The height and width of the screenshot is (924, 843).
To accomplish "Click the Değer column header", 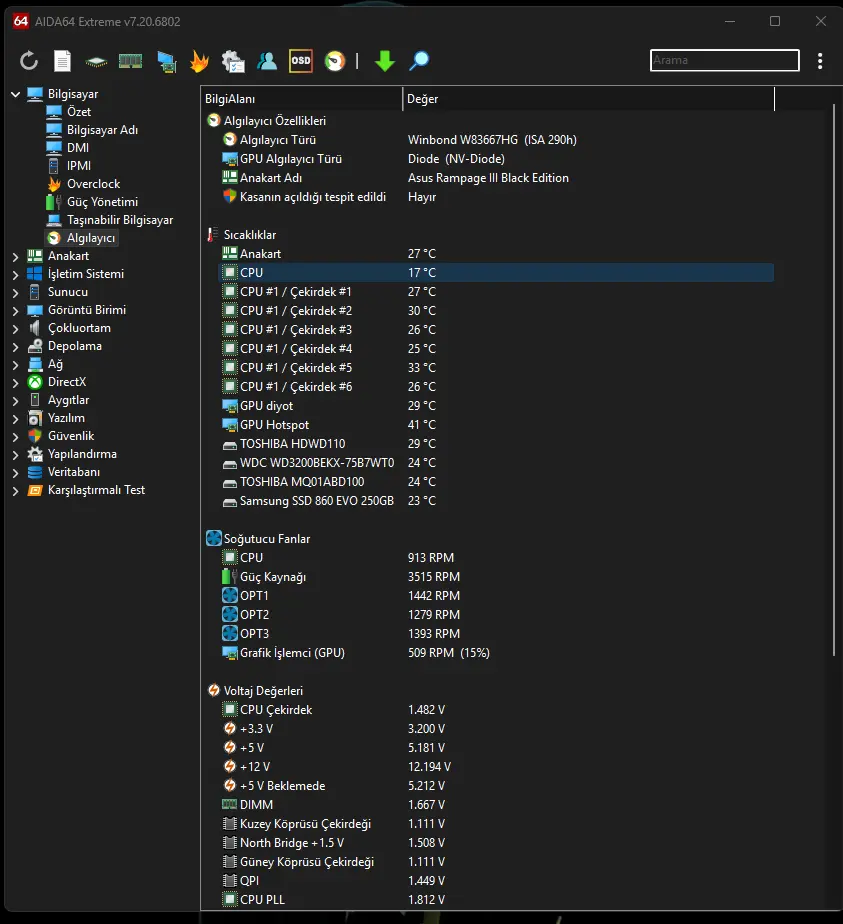I will (589, 99).
